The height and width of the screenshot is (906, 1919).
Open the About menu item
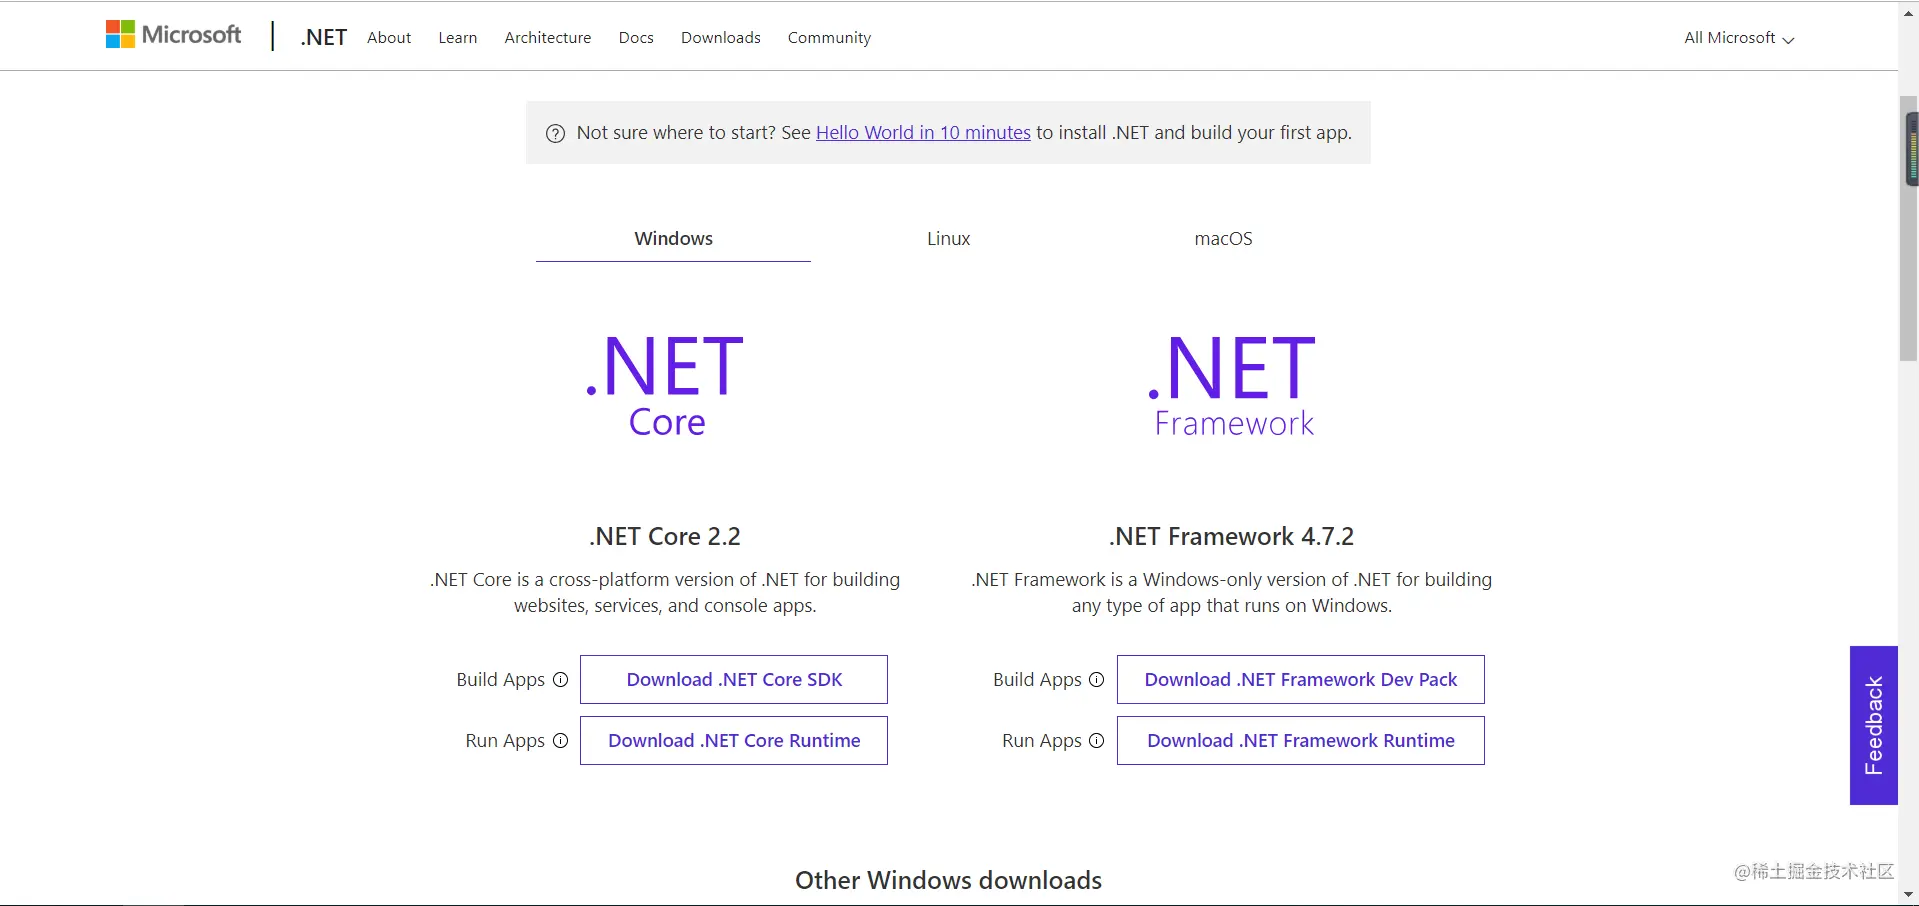tap(389, 37)
